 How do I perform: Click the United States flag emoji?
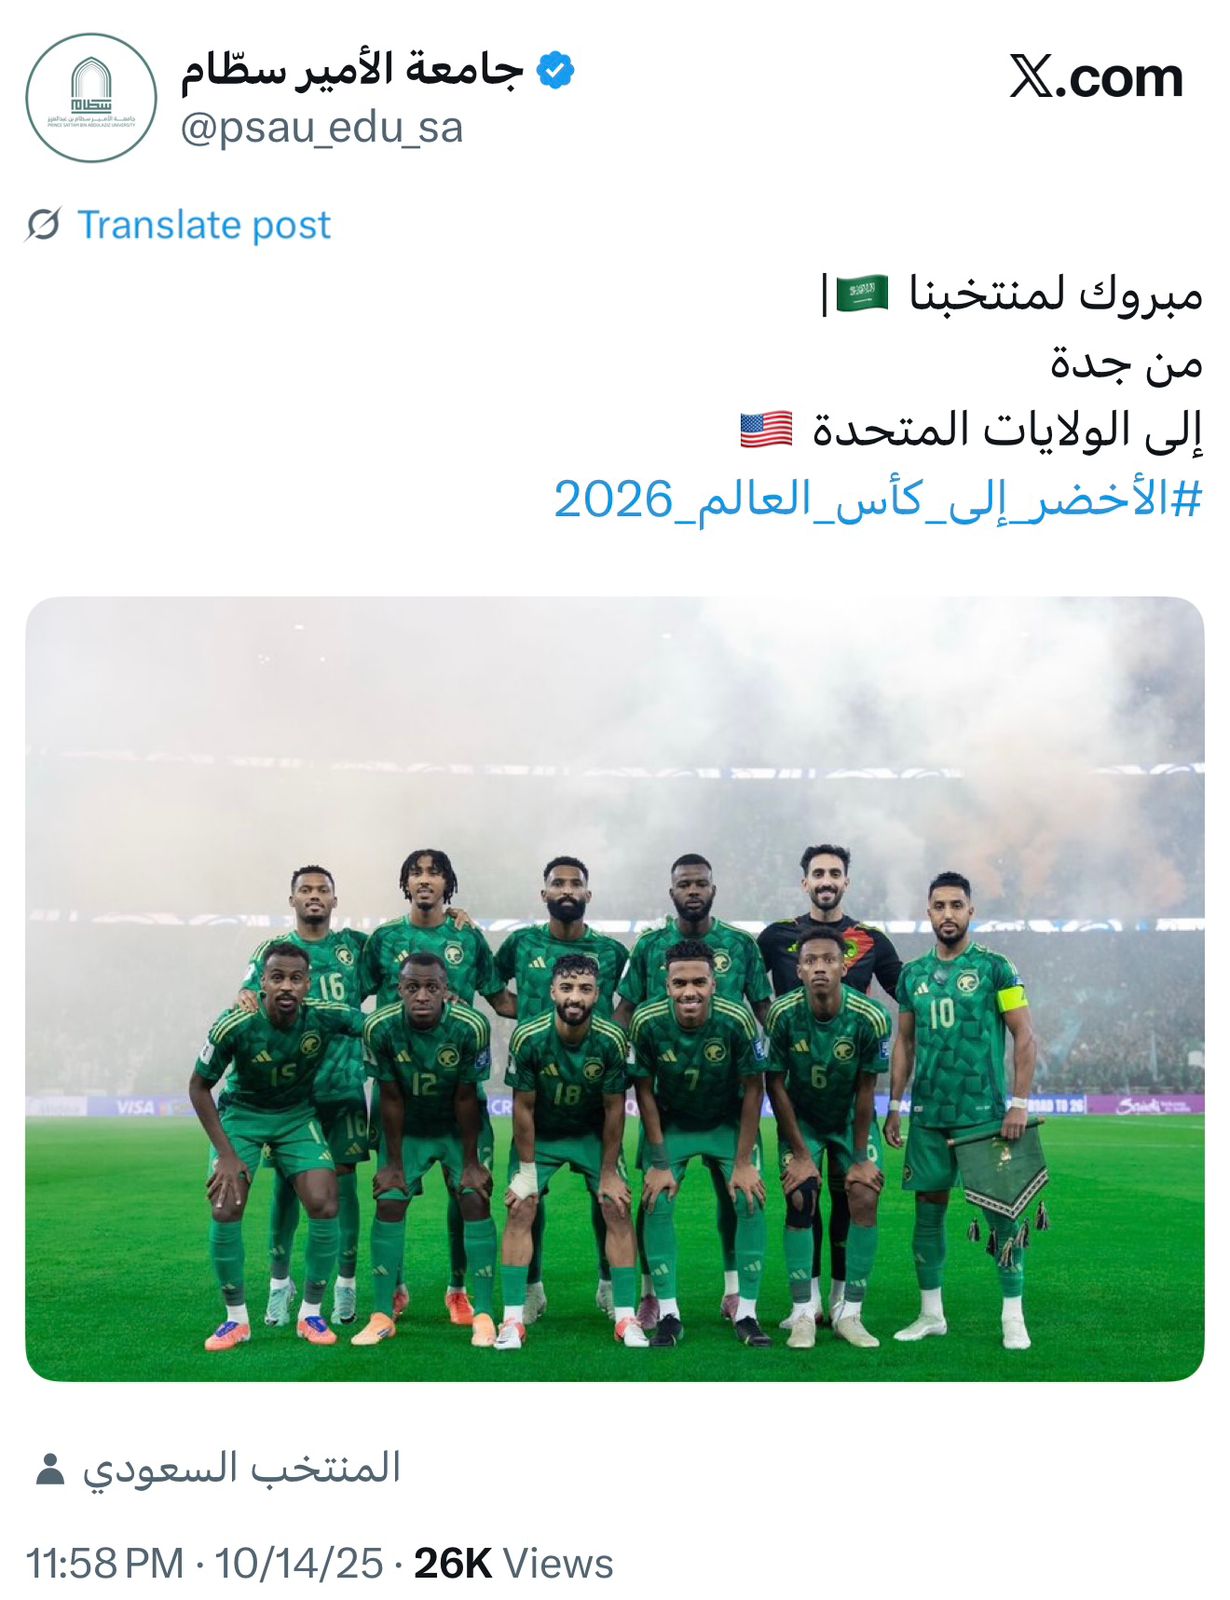click(766, 429)
